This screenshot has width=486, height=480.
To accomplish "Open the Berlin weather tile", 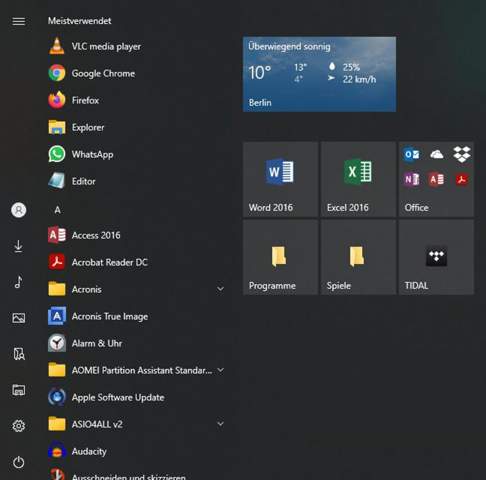I will click(319, 74).
